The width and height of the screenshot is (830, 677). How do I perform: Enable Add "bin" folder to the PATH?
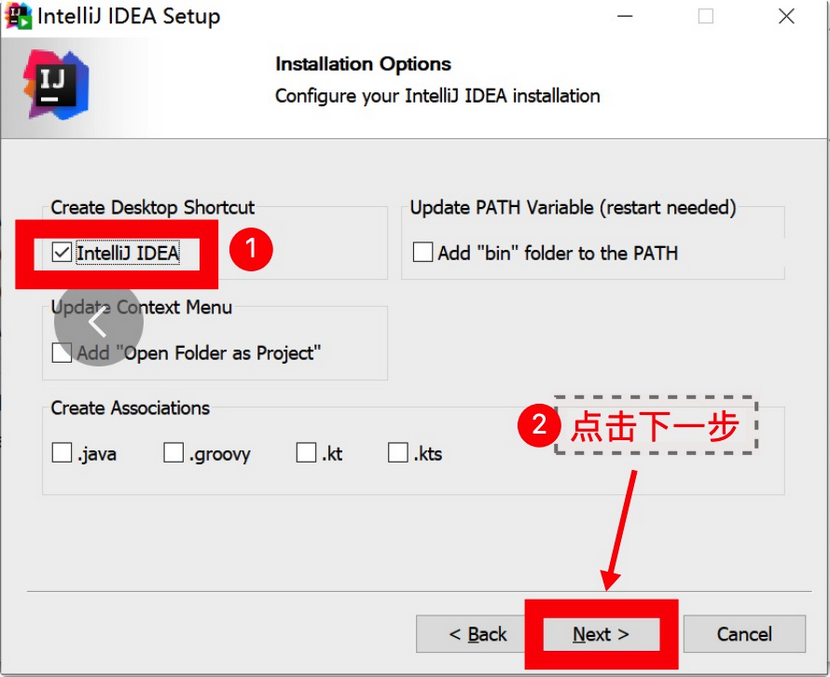[x=422, y=252]
